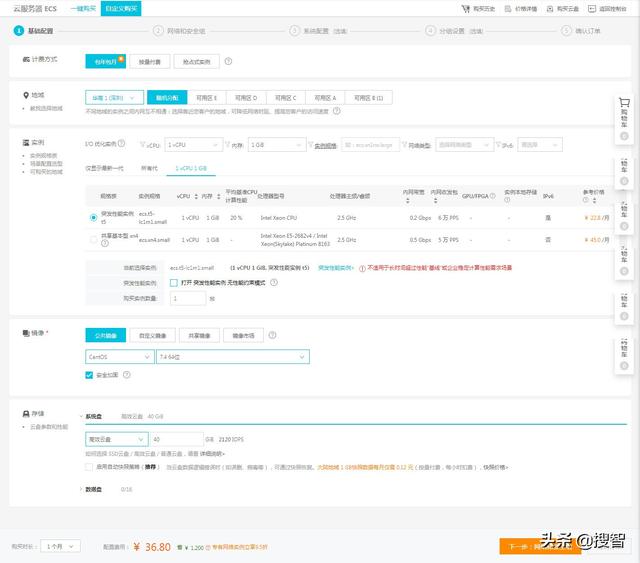The image size is (640, 563).
Task: Open the price details icon in top bar
Action: click(508, 9)
